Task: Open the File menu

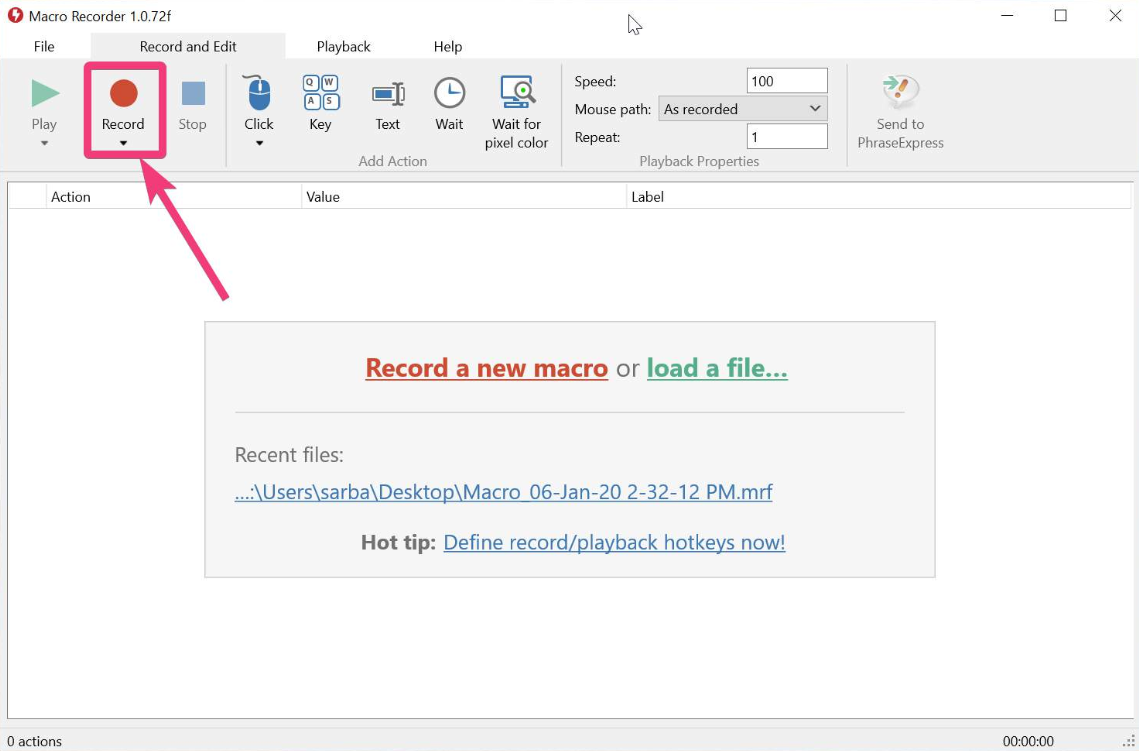Action: click(44, 46)
